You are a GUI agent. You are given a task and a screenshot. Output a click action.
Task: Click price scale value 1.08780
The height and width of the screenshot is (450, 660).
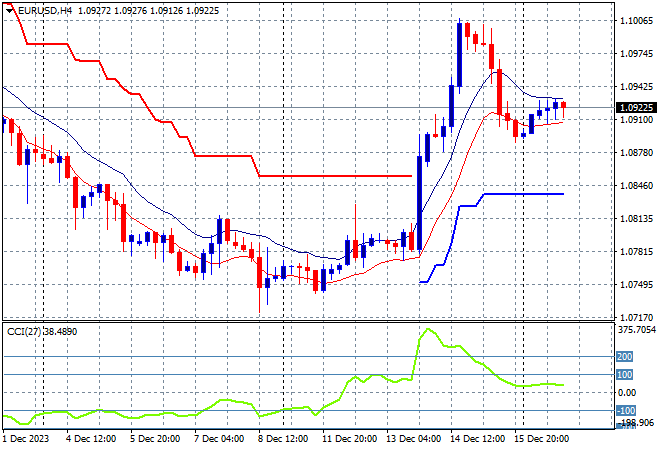[637, 153]
